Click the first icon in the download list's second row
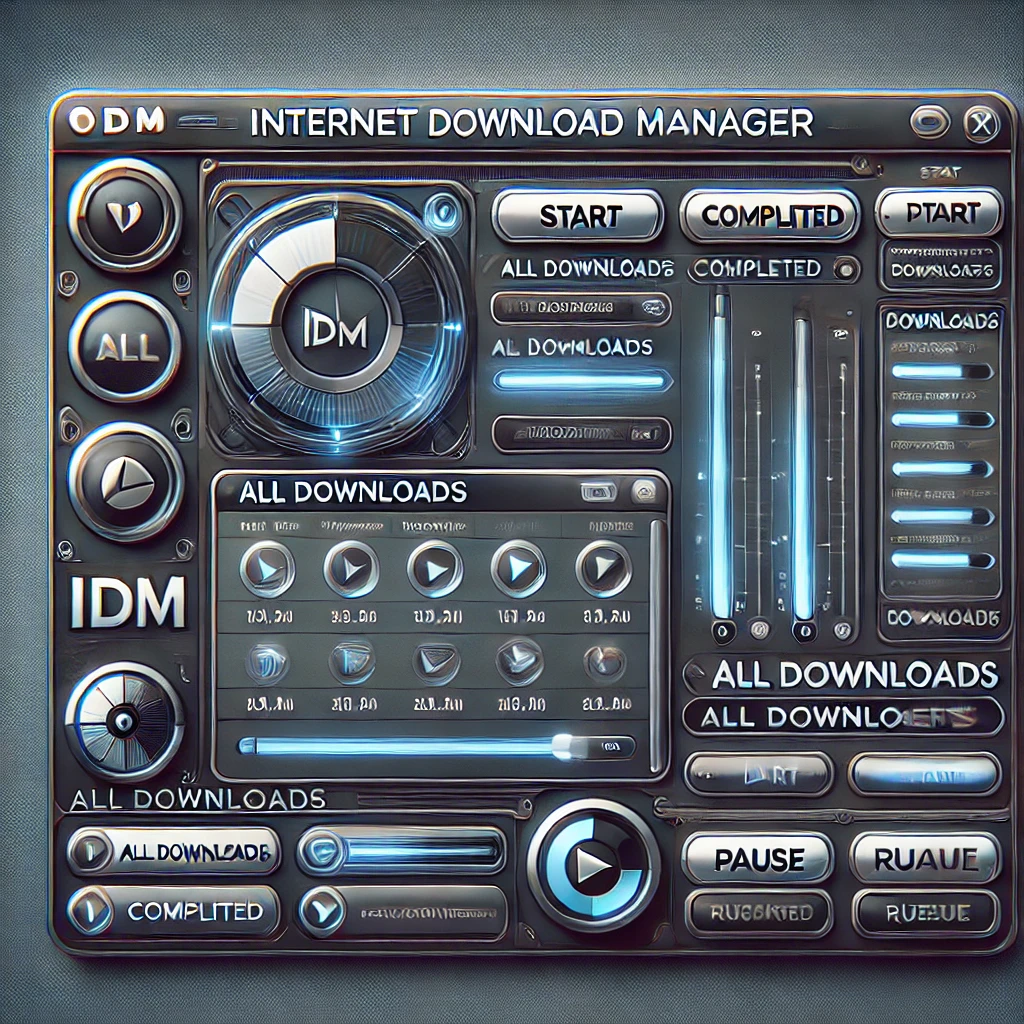Viewport: 1024px width, 1024px height. (267, 664)
